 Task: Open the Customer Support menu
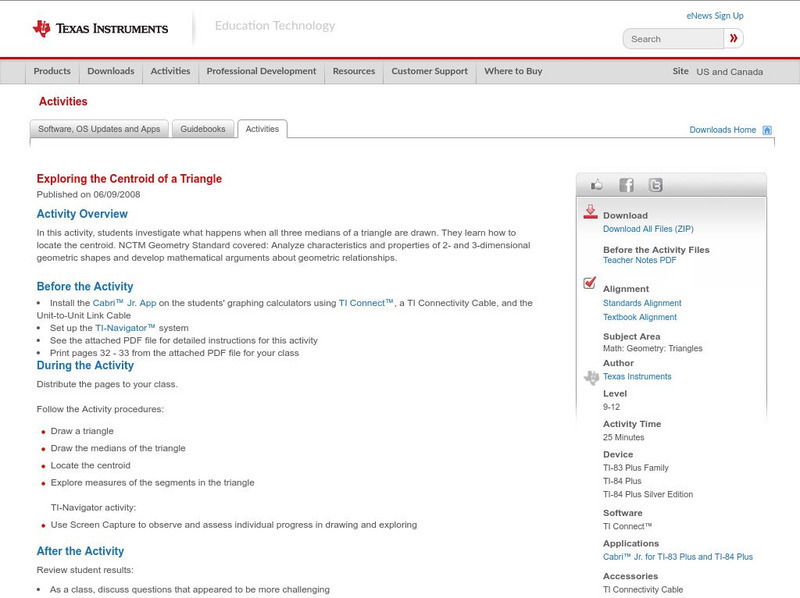(x=430, y=71)
